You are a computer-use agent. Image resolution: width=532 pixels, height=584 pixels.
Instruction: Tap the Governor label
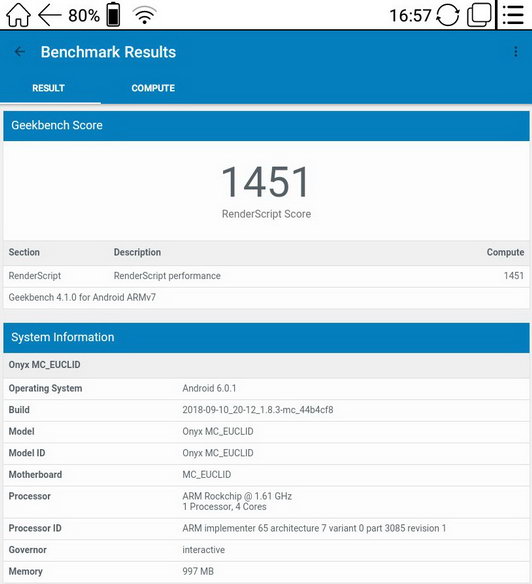point(28,550)
